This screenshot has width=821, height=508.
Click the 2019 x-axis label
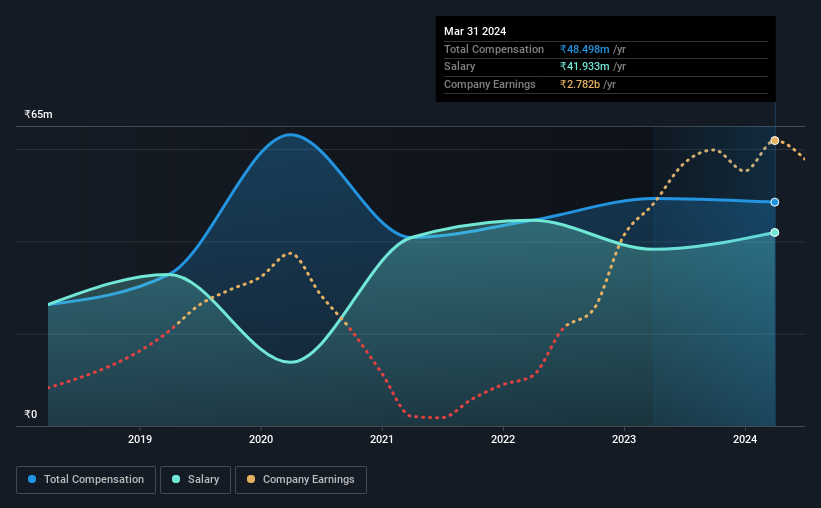(140, 439)
